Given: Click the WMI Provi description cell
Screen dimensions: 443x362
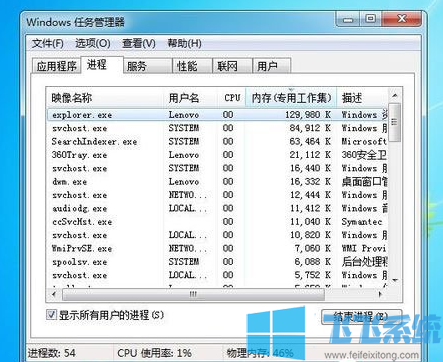Looking at the screenshot, I should pos(364,248).
